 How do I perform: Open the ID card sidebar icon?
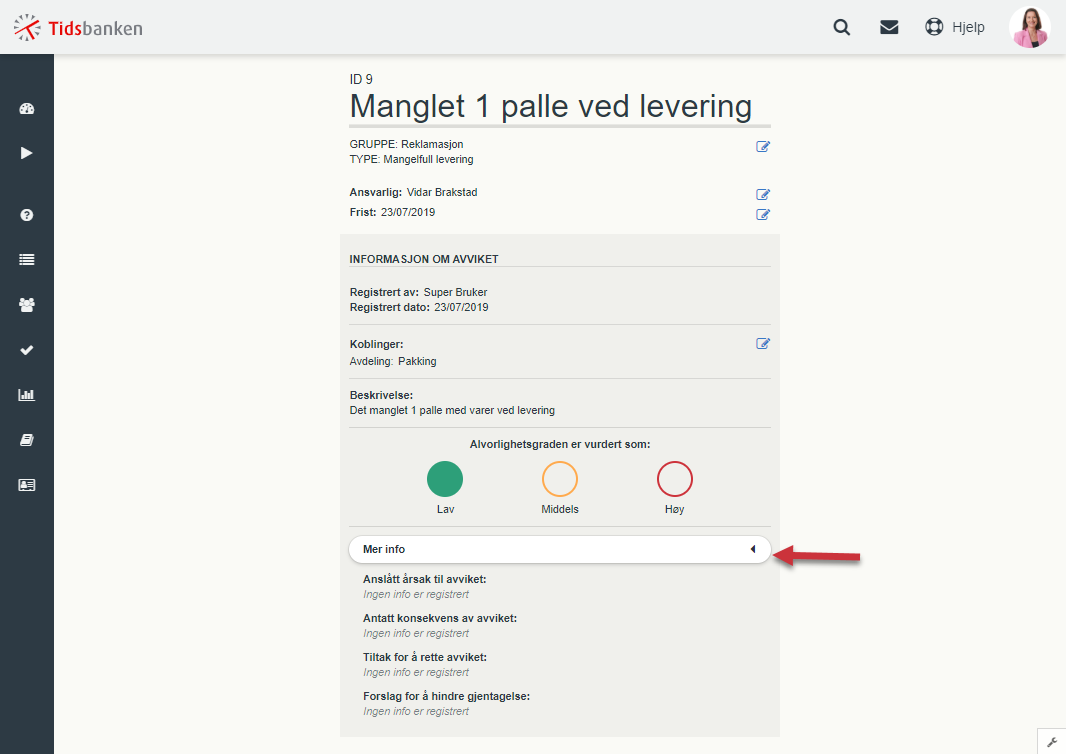click(x=27, y=485)
